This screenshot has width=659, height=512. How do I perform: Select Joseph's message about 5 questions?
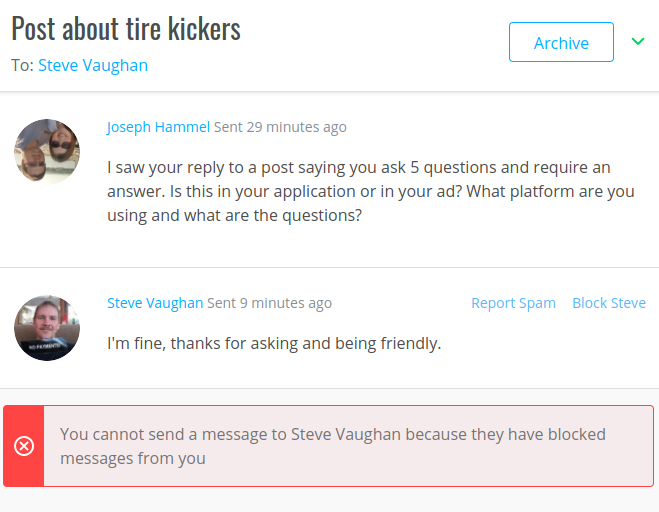point(371,191)
